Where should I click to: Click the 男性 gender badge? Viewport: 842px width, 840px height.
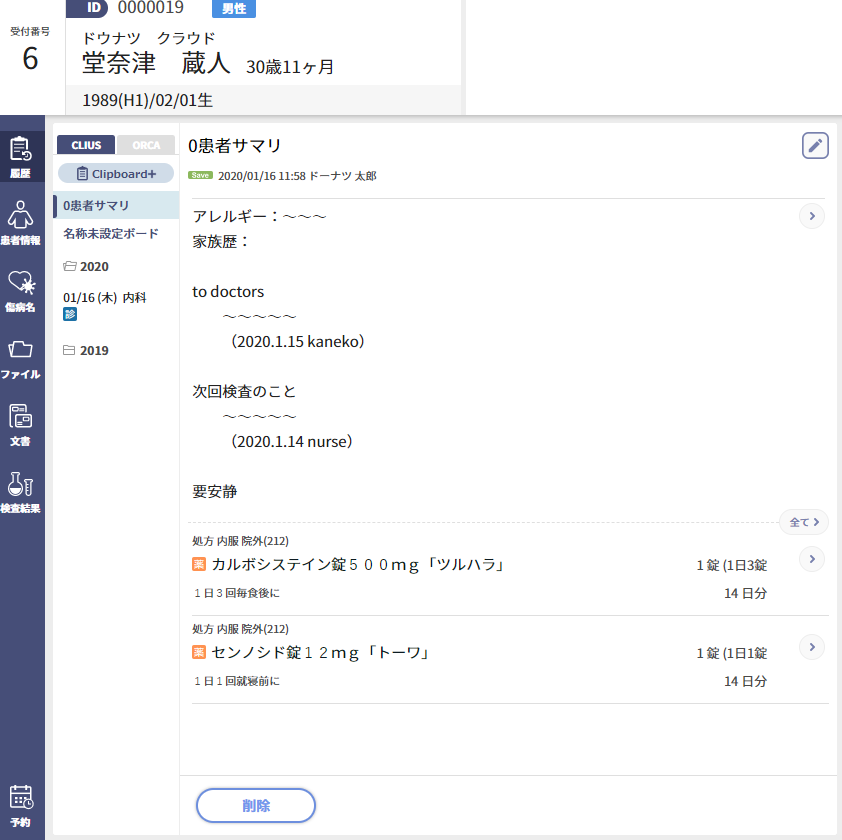click(x=234, y=9)
